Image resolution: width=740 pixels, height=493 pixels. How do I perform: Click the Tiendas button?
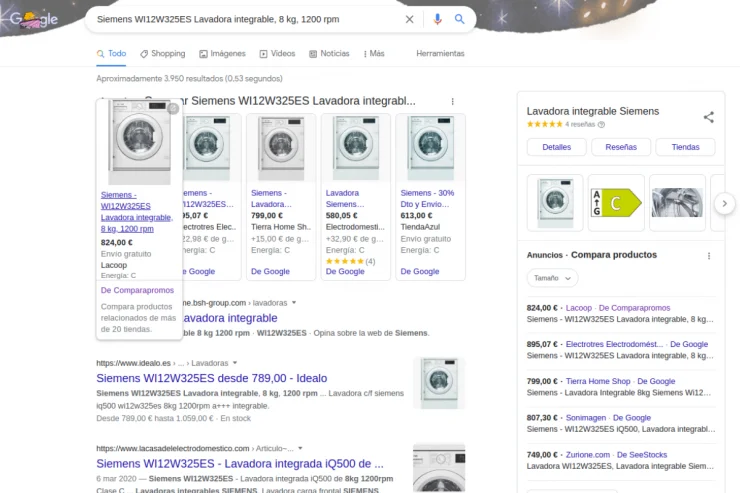point(685,147)
